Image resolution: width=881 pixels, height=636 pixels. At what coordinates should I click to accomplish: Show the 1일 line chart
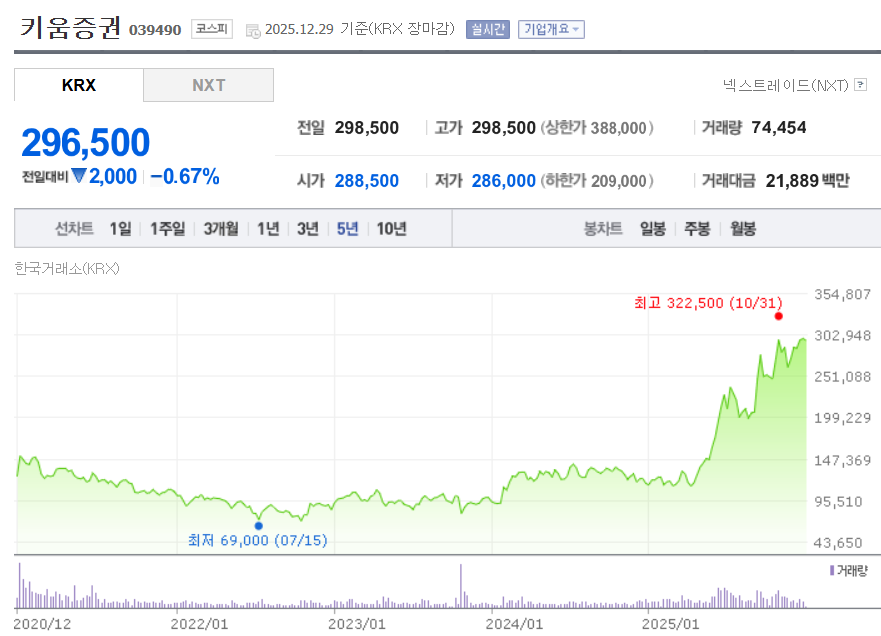tap(120, 229)
